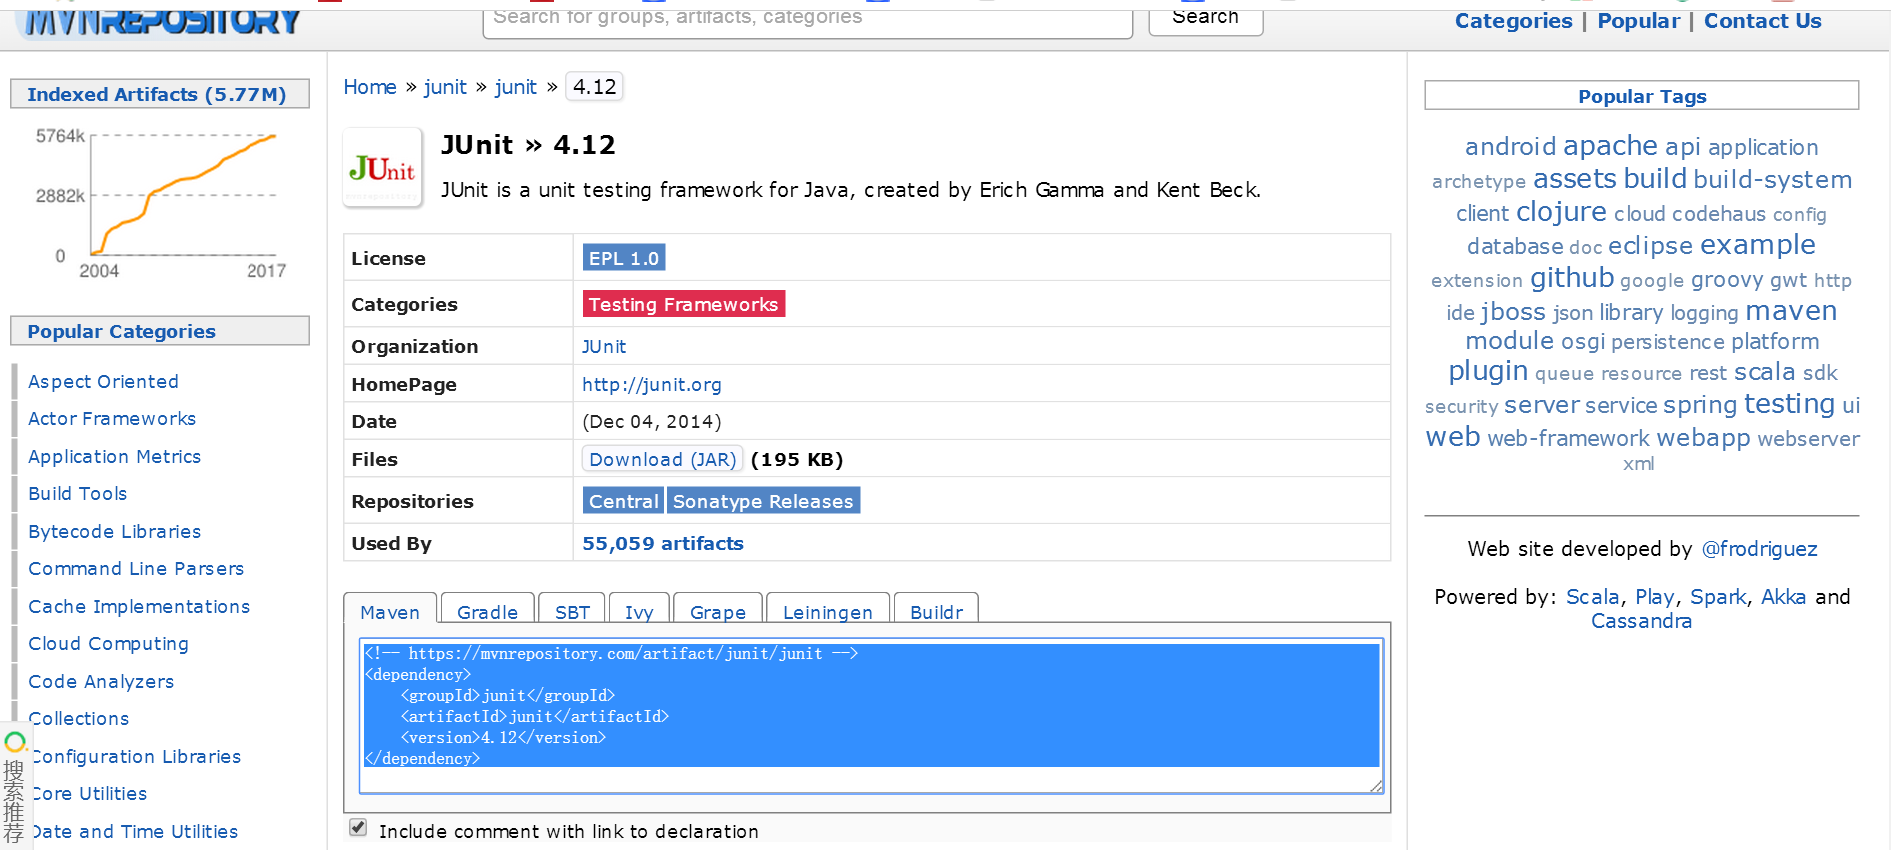Click the first junit breadcrumb link
This screenshot has width=1891, height=850.
click(445, 87)
